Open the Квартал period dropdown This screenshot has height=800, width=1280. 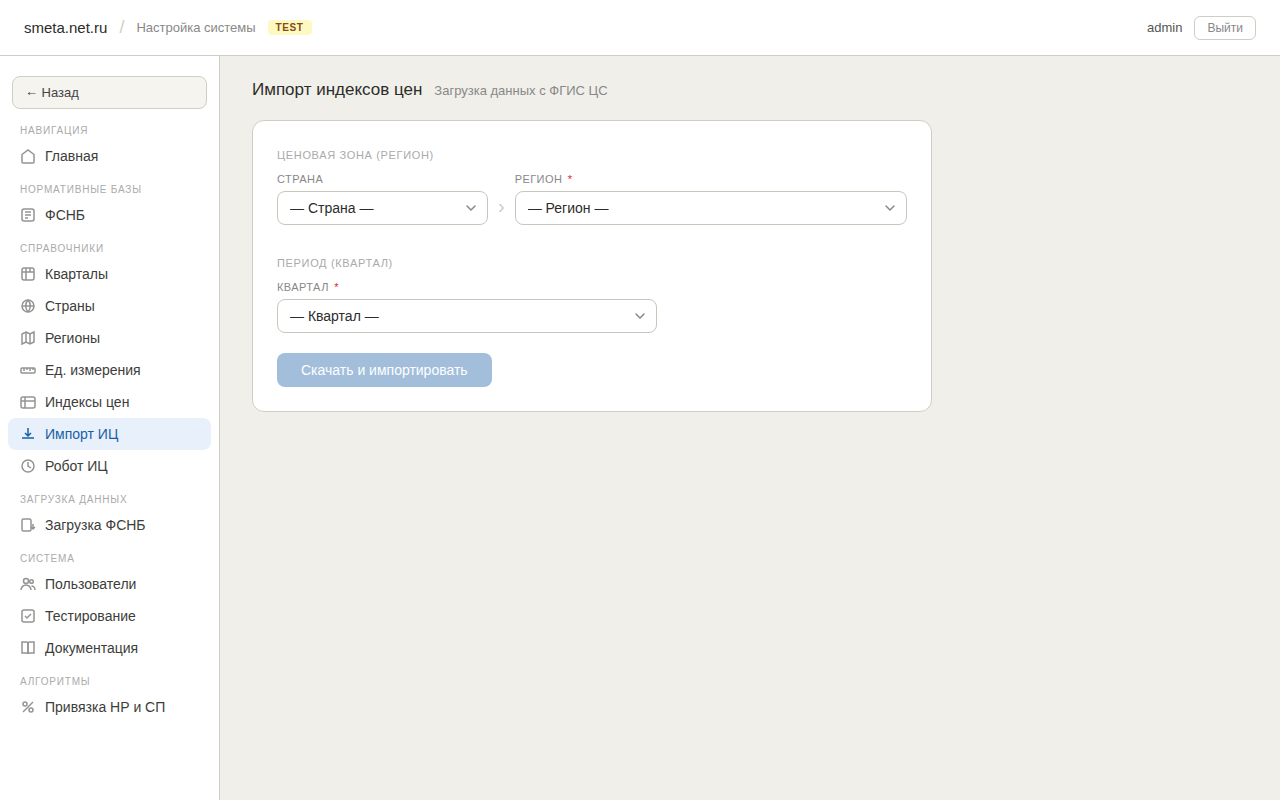(466, 316)
